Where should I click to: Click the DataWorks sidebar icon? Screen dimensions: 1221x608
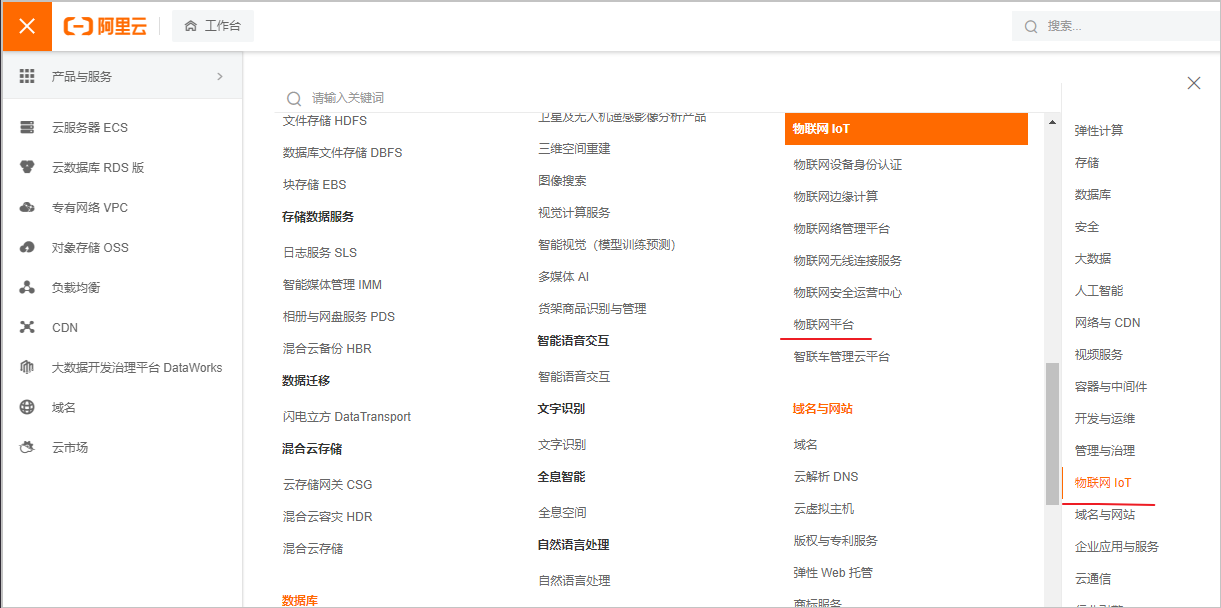point(28,367)
